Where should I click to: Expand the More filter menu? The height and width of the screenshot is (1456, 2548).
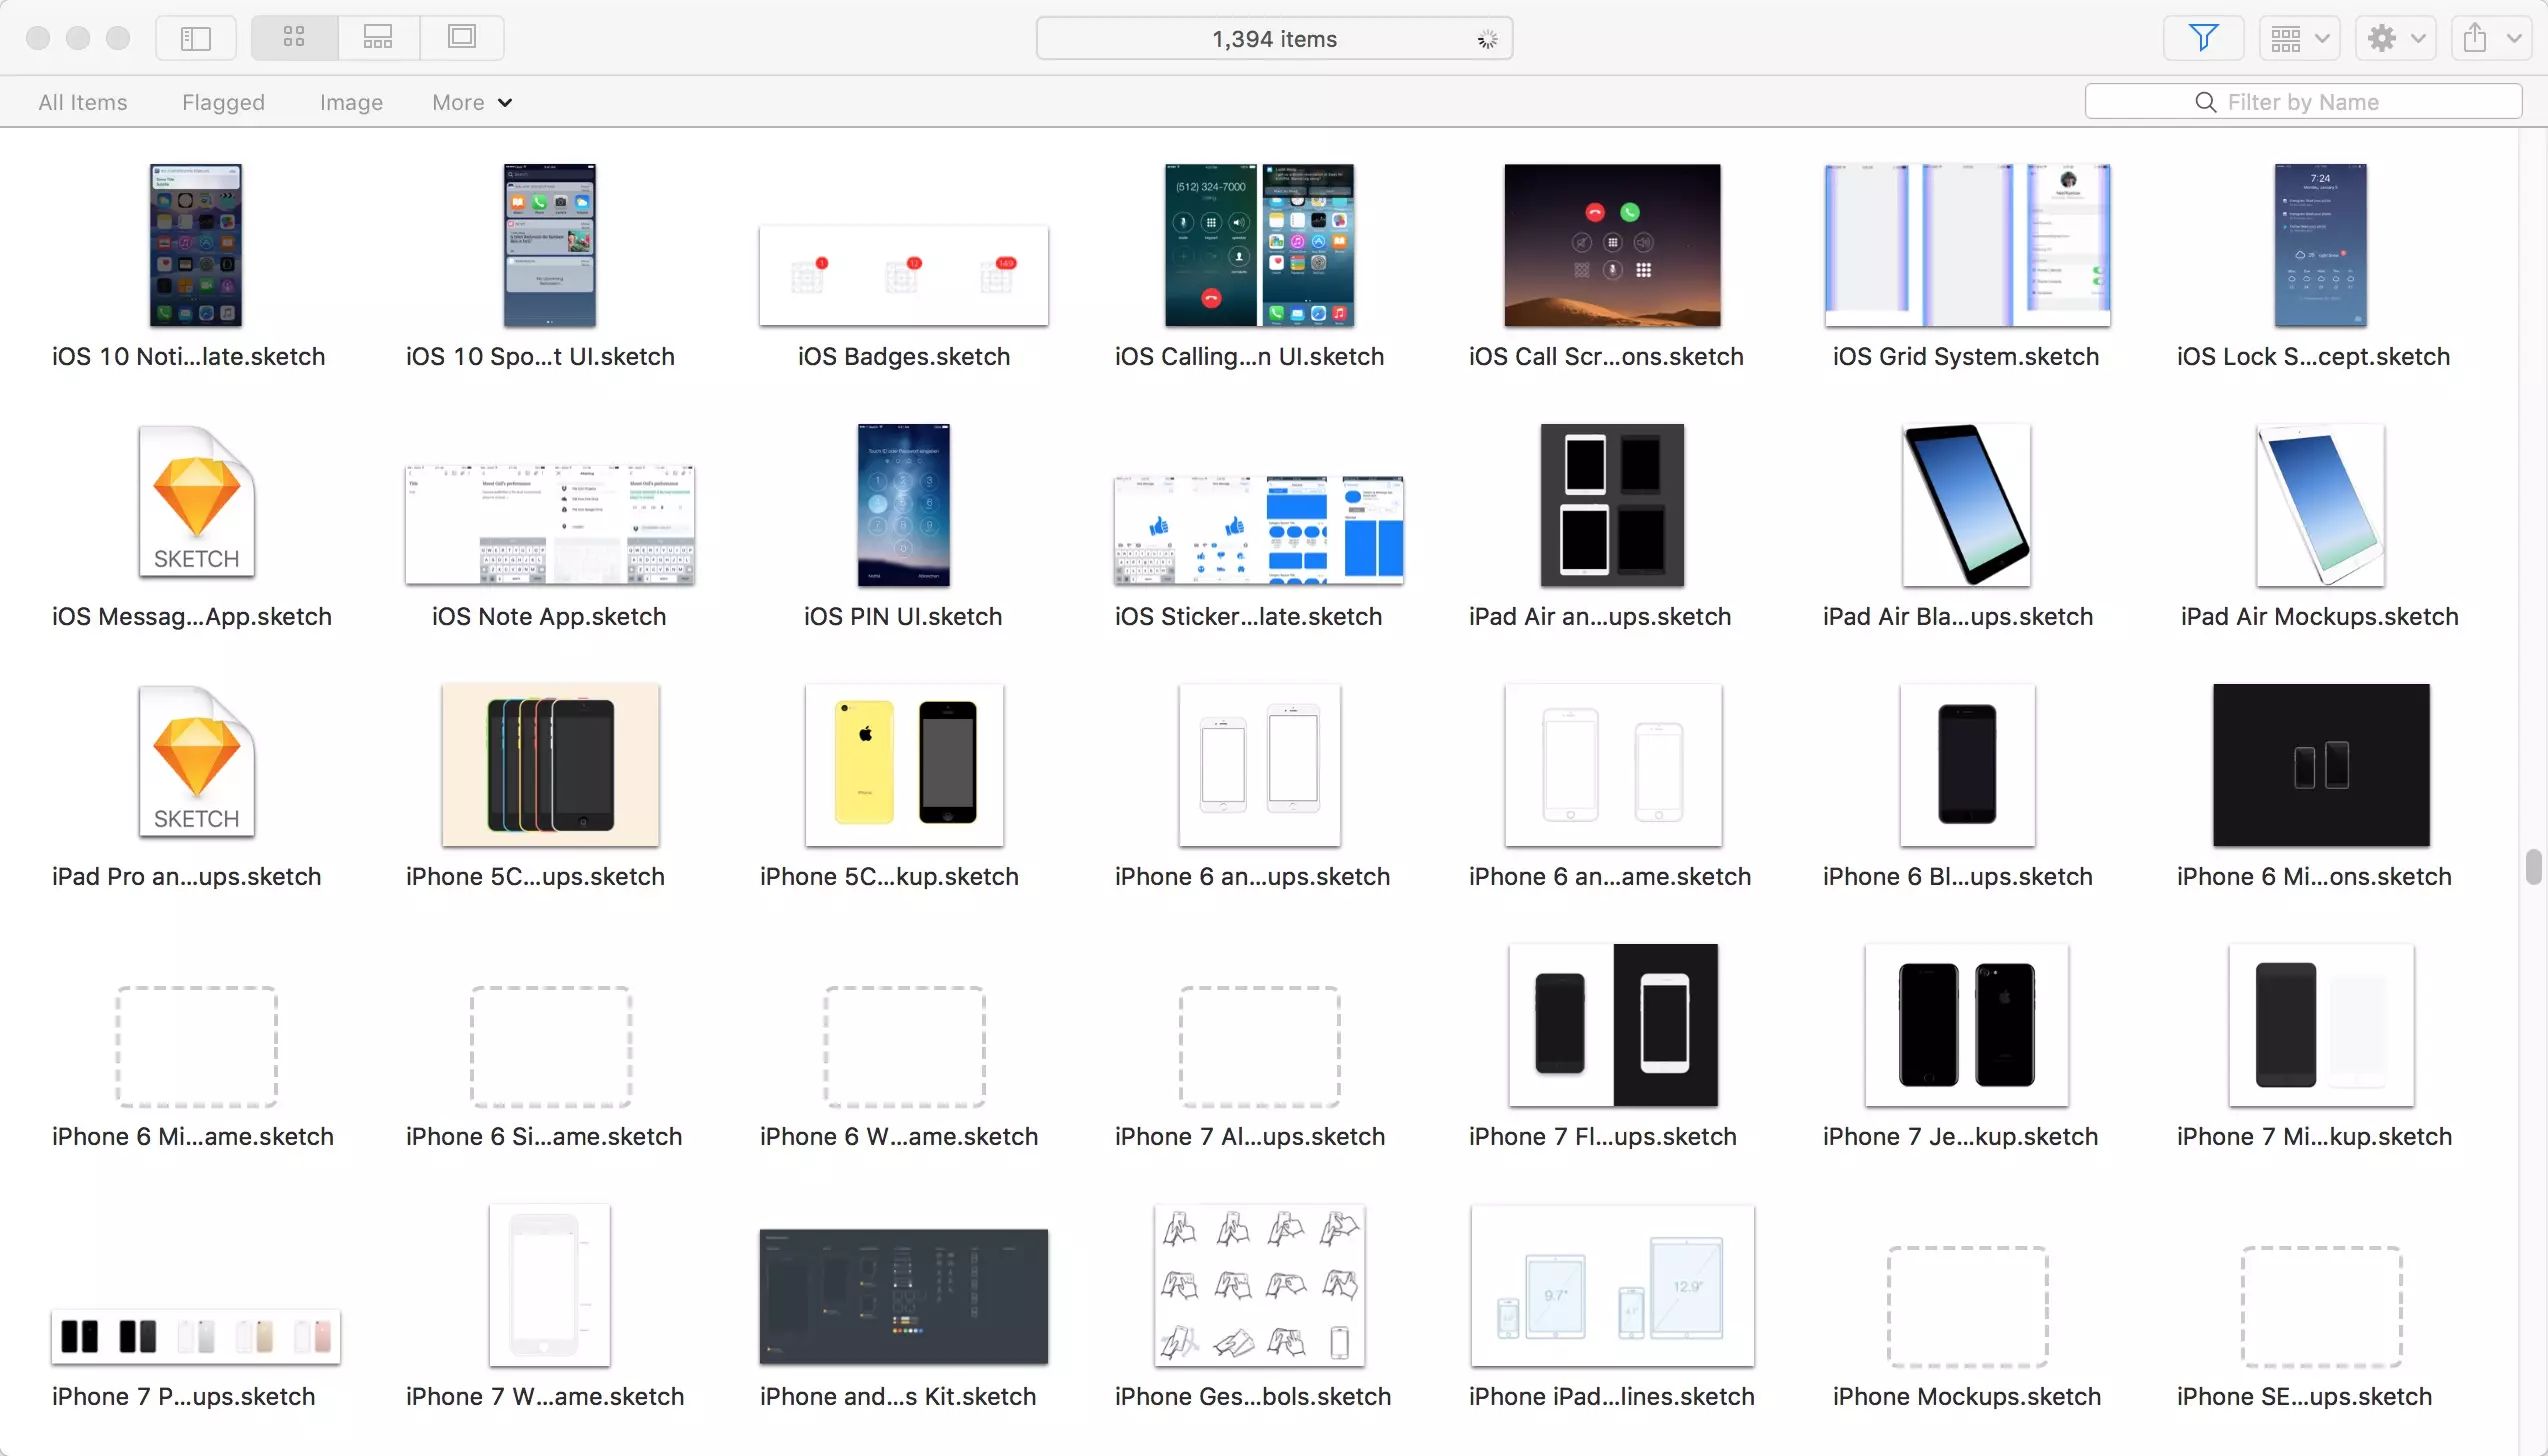click(x=472, y=102)
